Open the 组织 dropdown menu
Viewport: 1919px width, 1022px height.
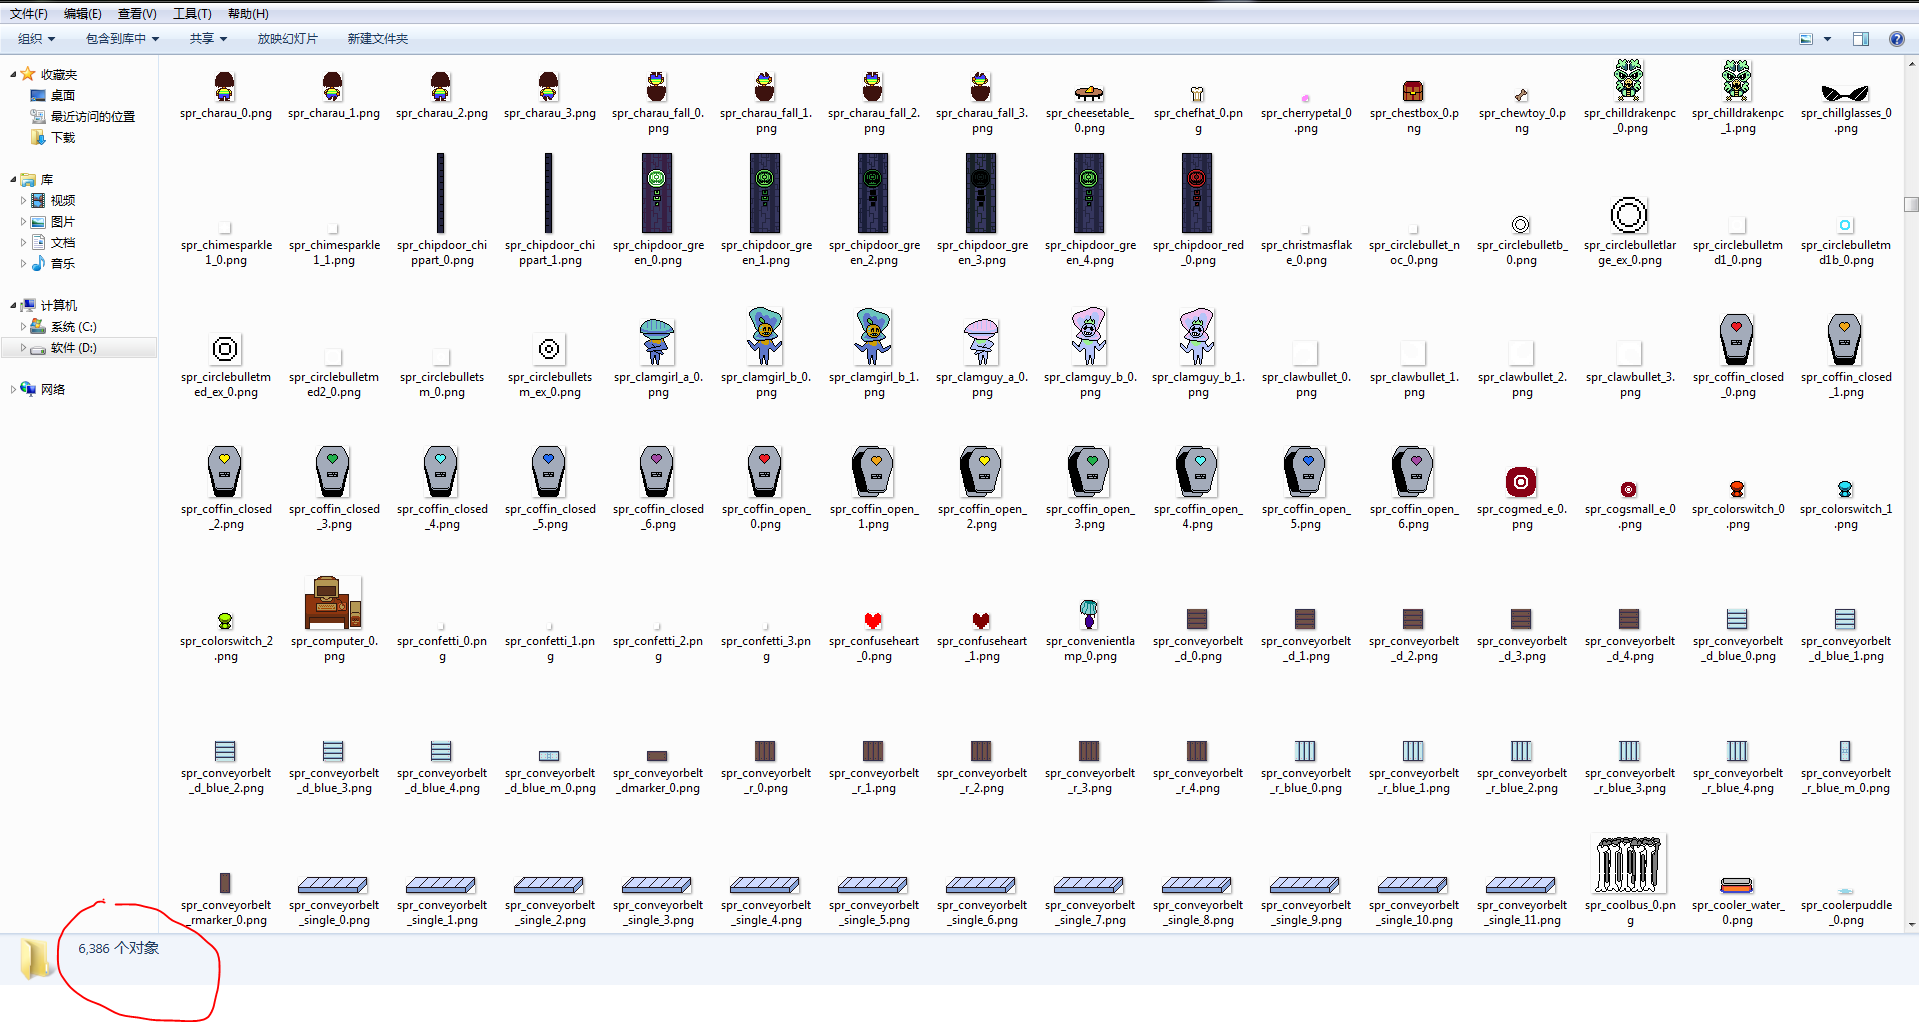(x=37, y=39)
